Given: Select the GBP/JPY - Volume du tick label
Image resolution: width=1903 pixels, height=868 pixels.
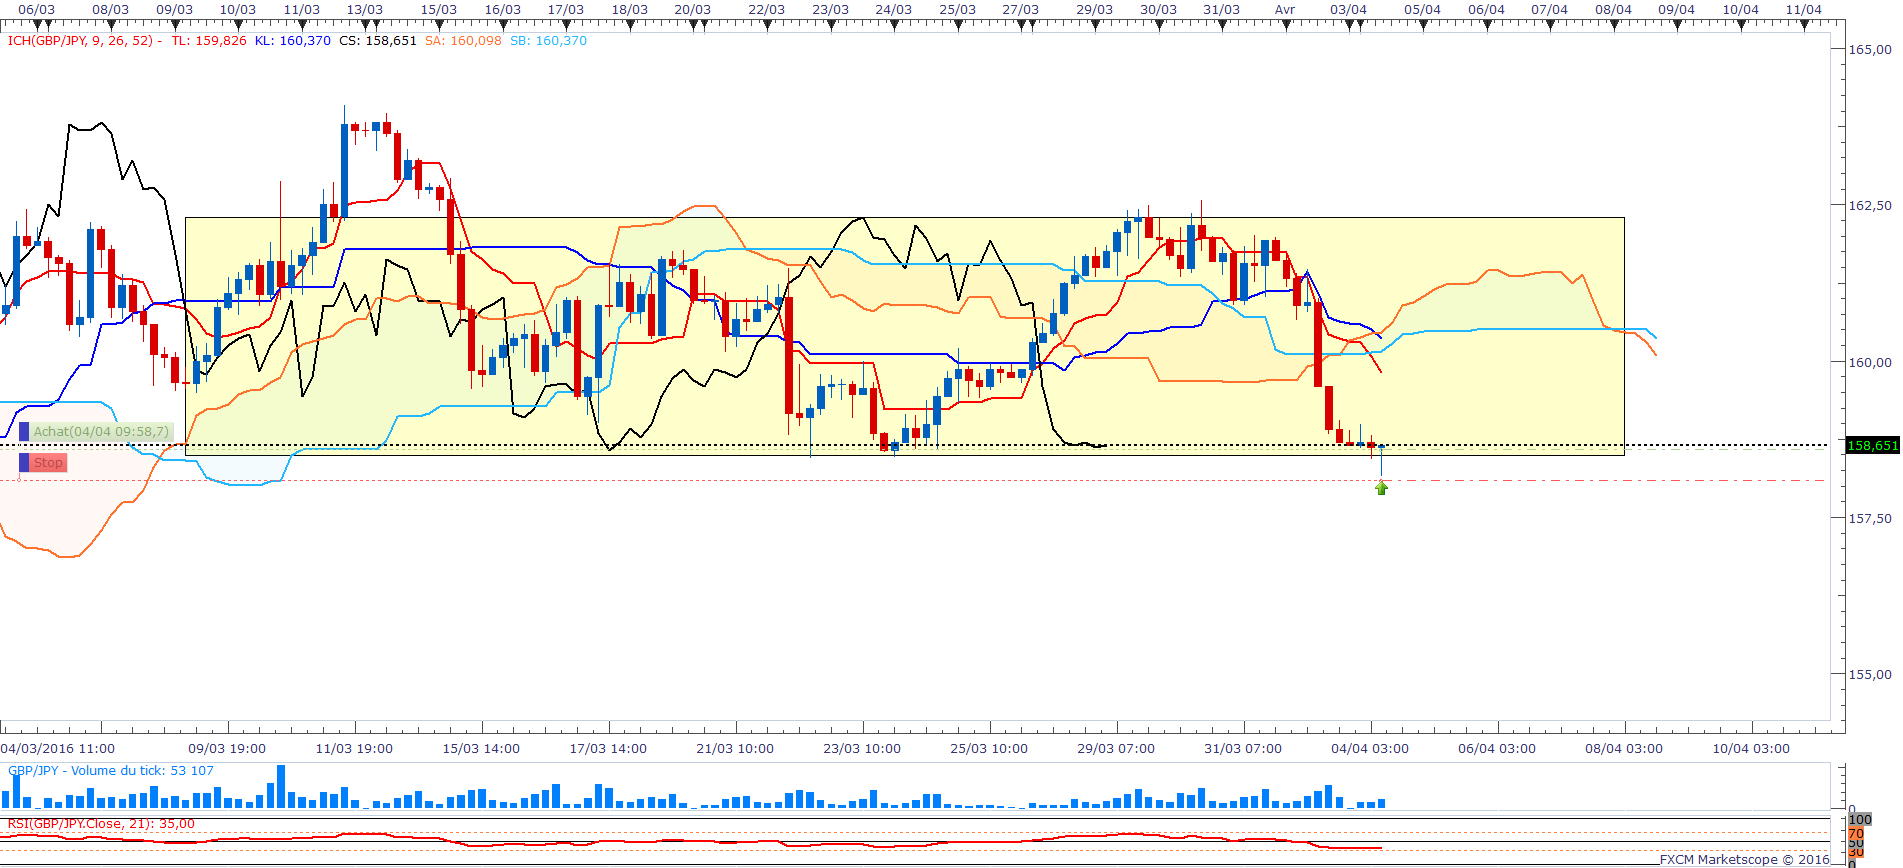Looking at the screenshot, I should click(111, 771).
